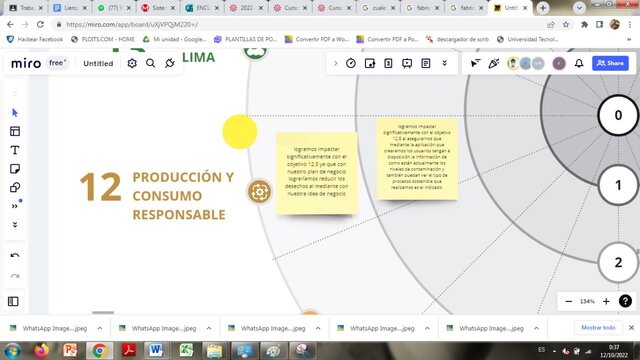Redo the last action
The width and height of the screenshot is (640, 360).
(x=15, y=276)
